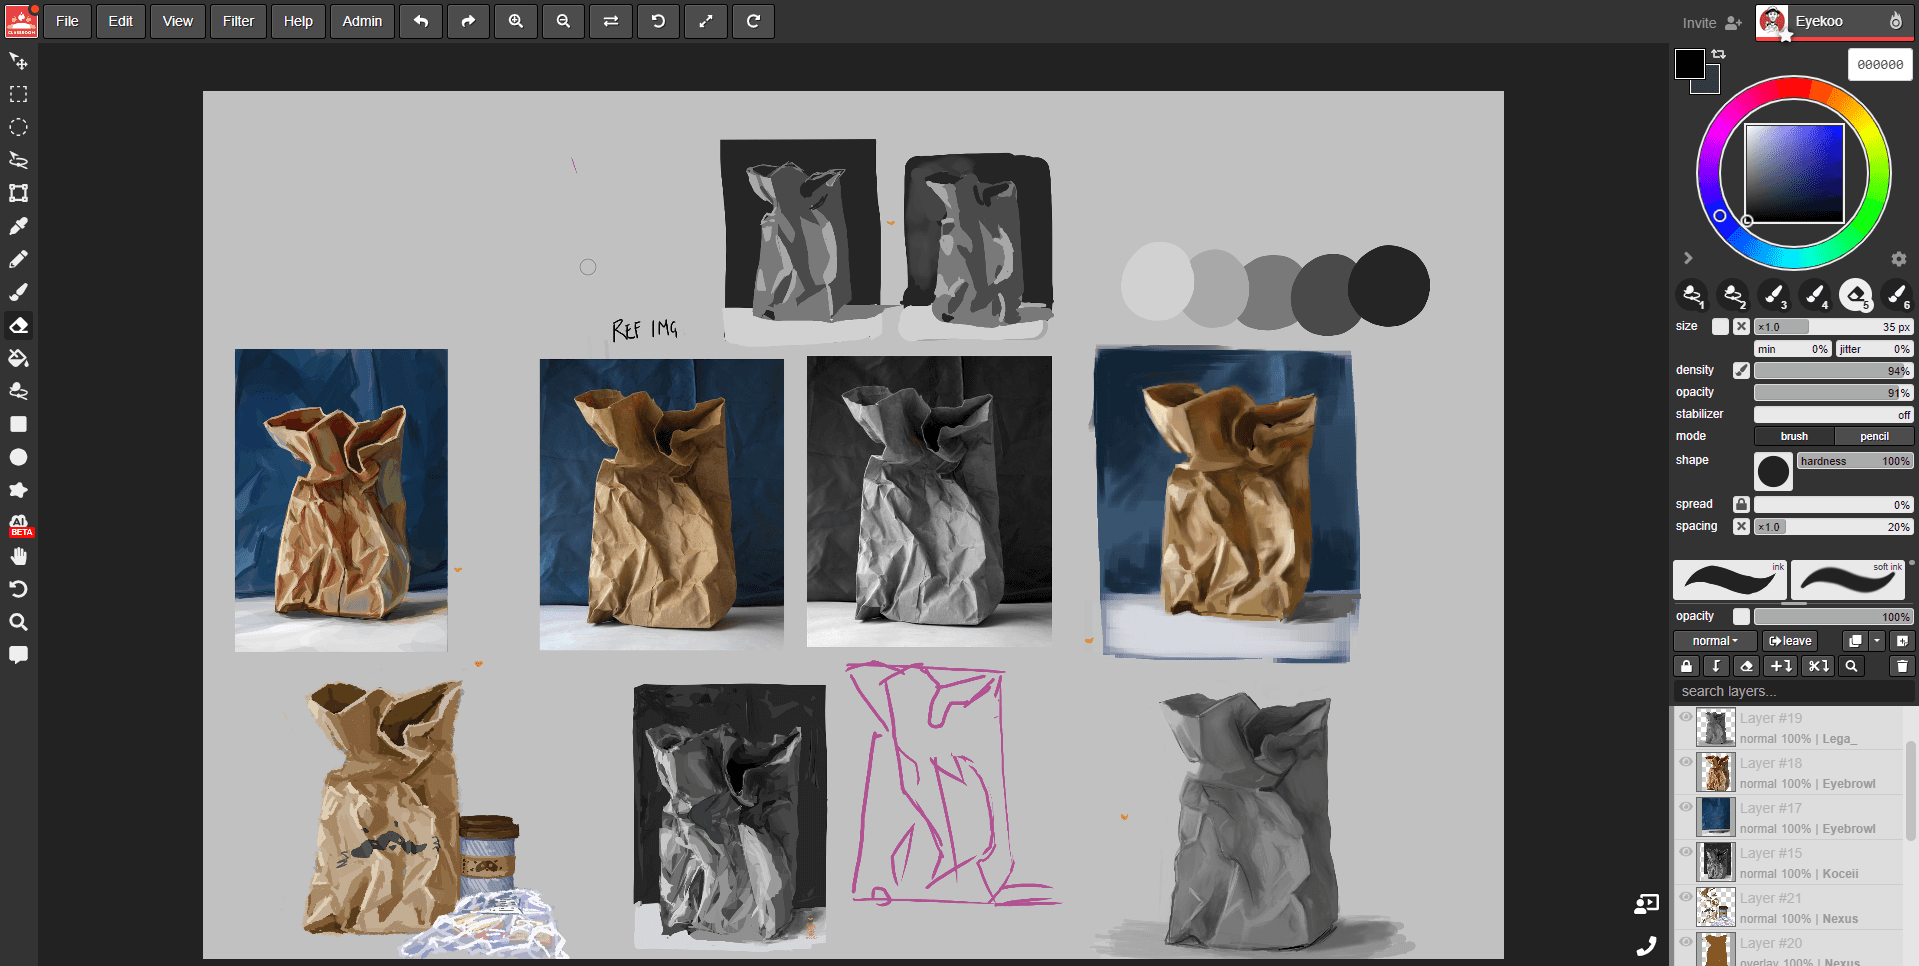
Task: Select the paint bucket fill tool
Action: point(18,358)
